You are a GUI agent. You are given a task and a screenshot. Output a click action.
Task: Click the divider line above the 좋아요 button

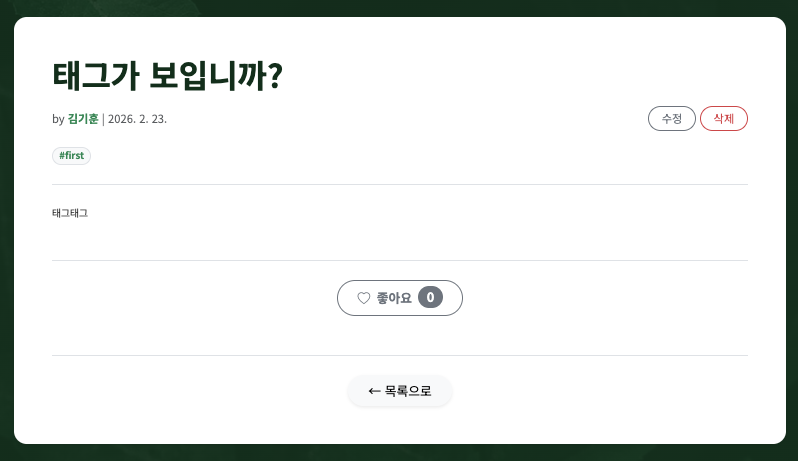coord(400,261)
